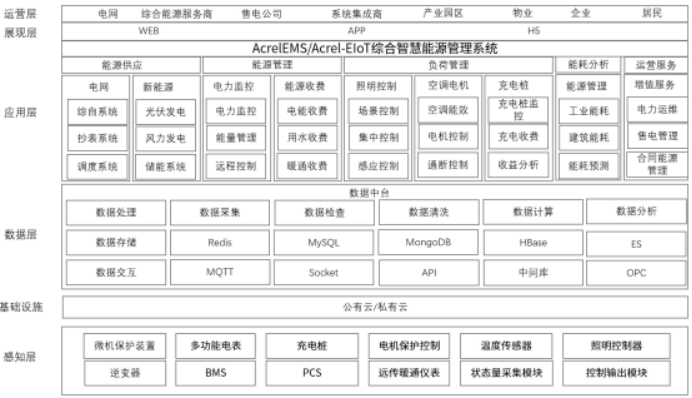The width and height of the screenshot is (692, 398).
Task: Click the 能源收费 column header
Action: 305,86
